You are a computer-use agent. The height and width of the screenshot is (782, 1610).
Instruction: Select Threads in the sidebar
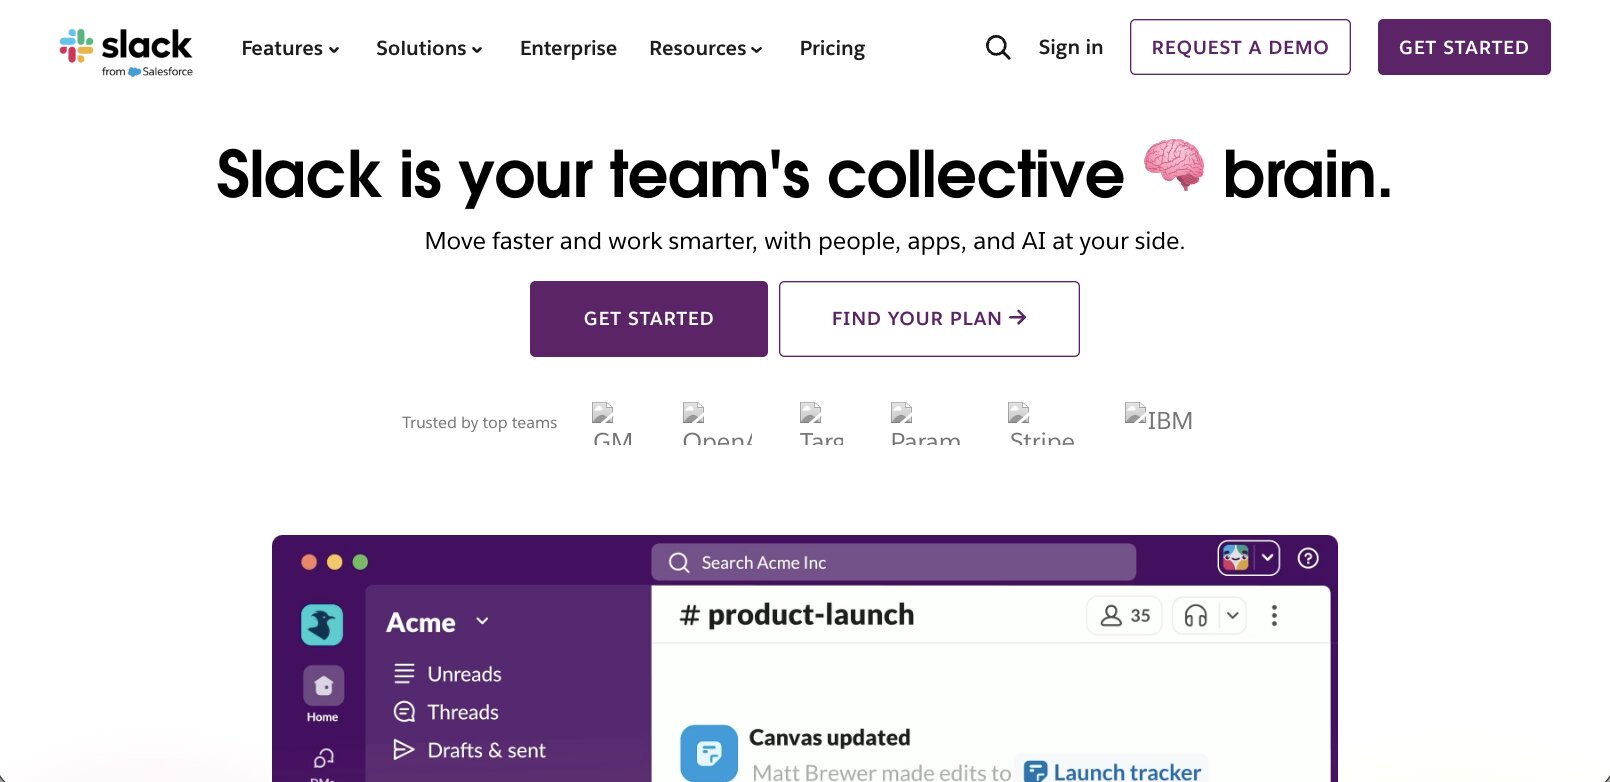coord(463,712)
